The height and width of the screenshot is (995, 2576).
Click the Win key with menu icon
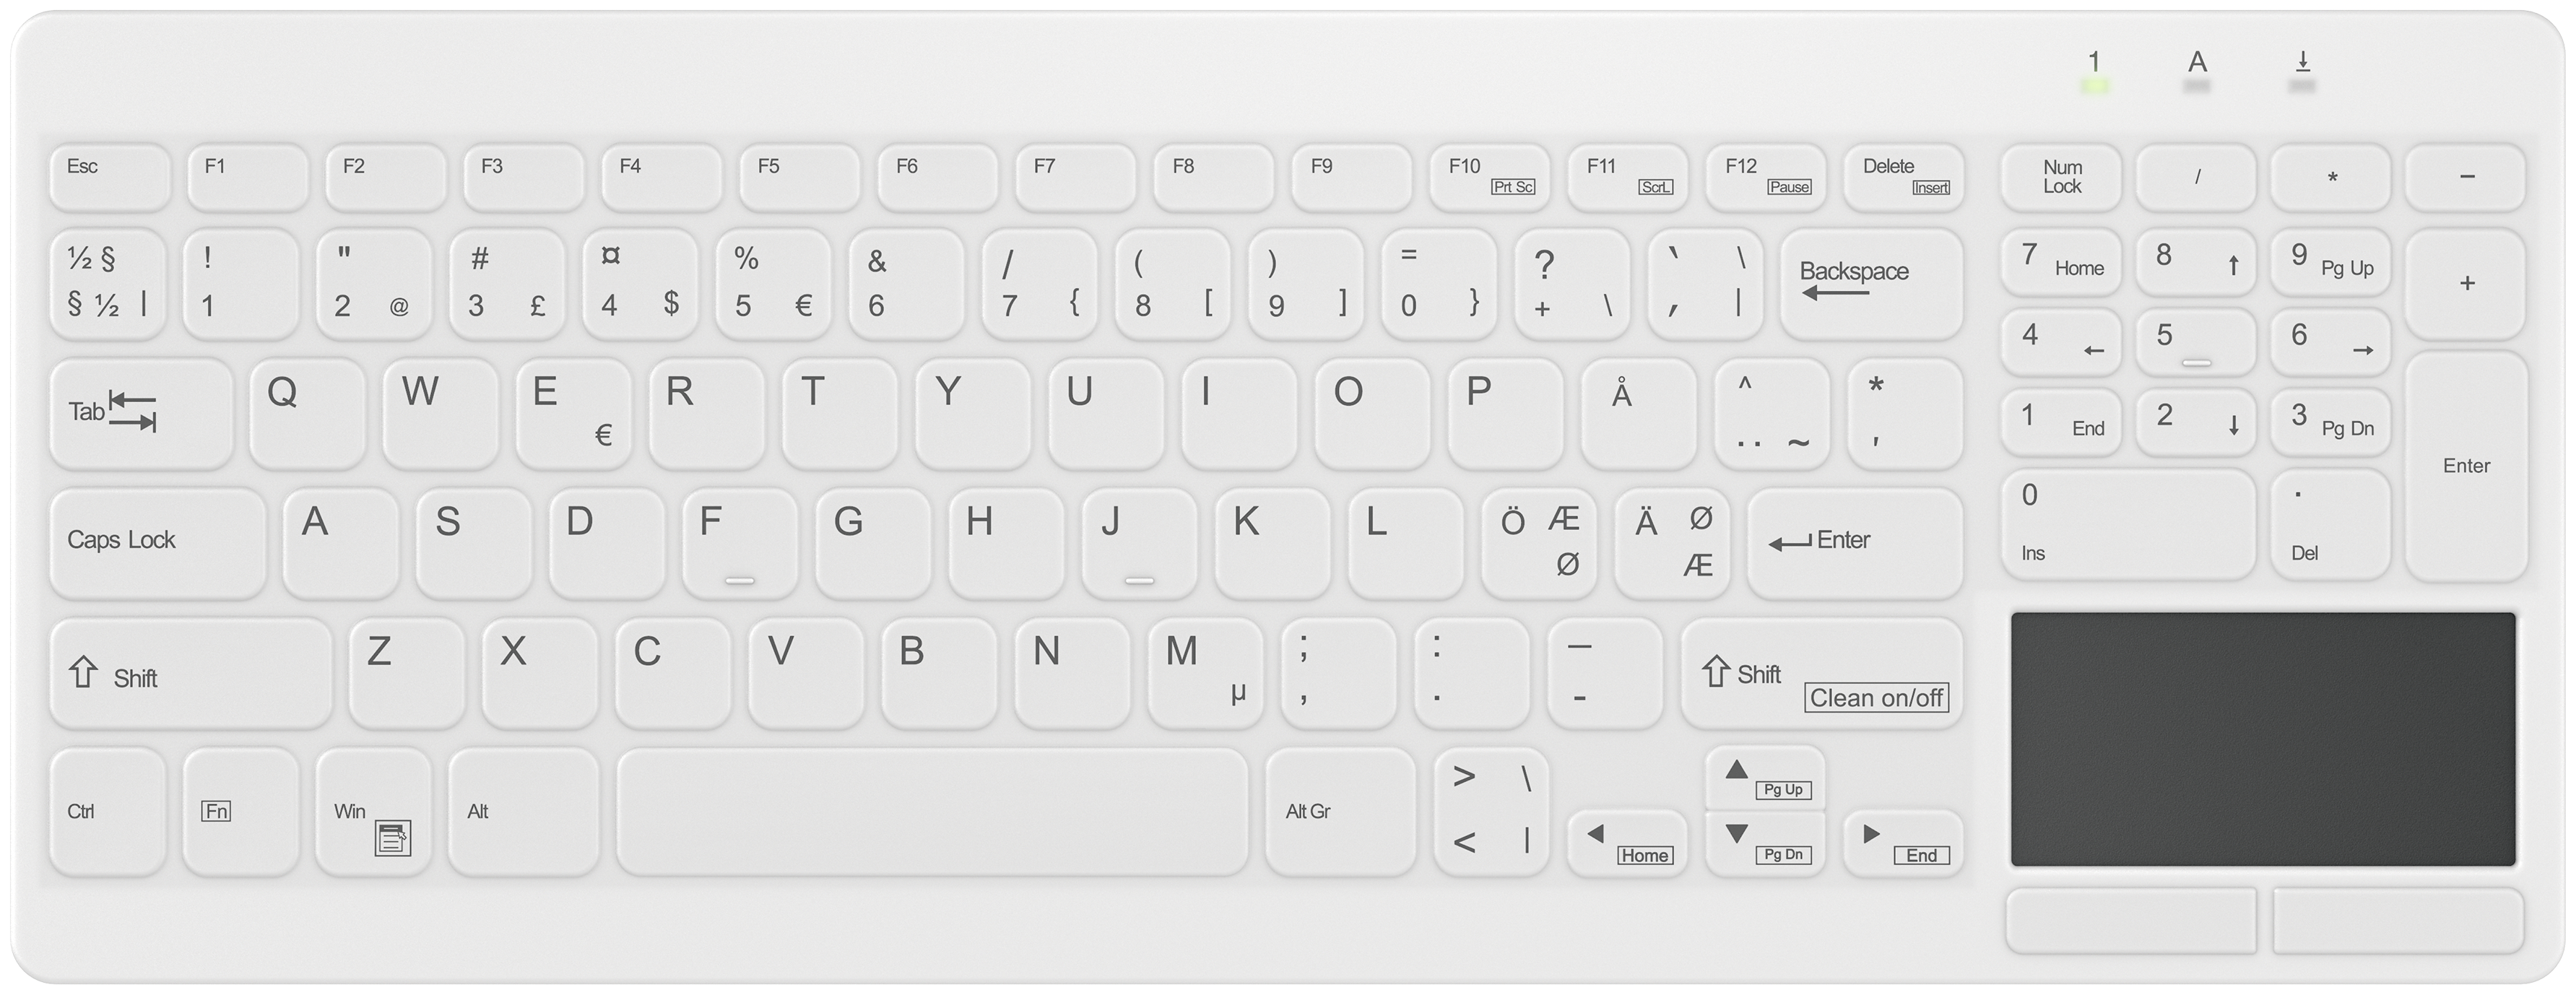(x=373, y=813)
